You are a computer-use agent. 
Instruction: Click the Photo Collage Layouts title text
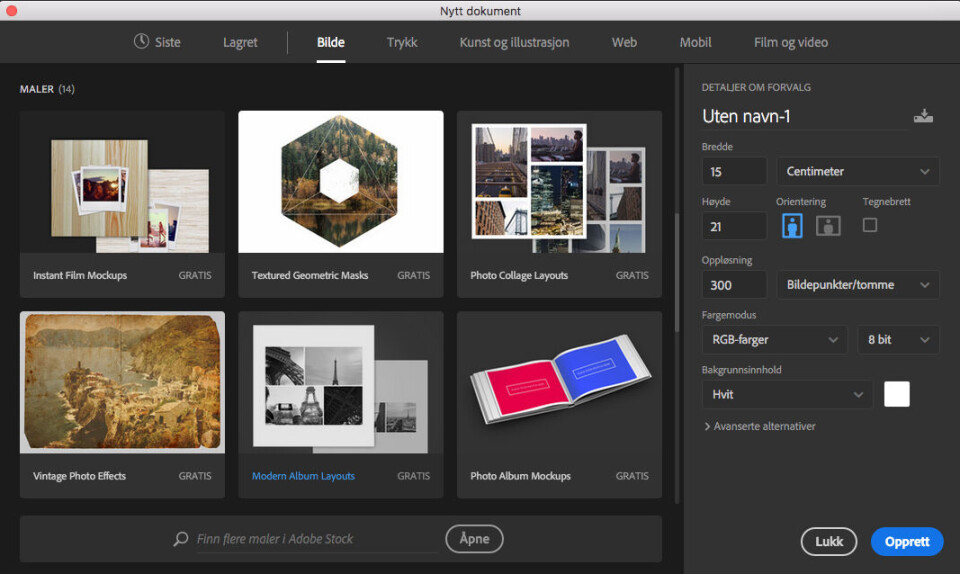519,275
